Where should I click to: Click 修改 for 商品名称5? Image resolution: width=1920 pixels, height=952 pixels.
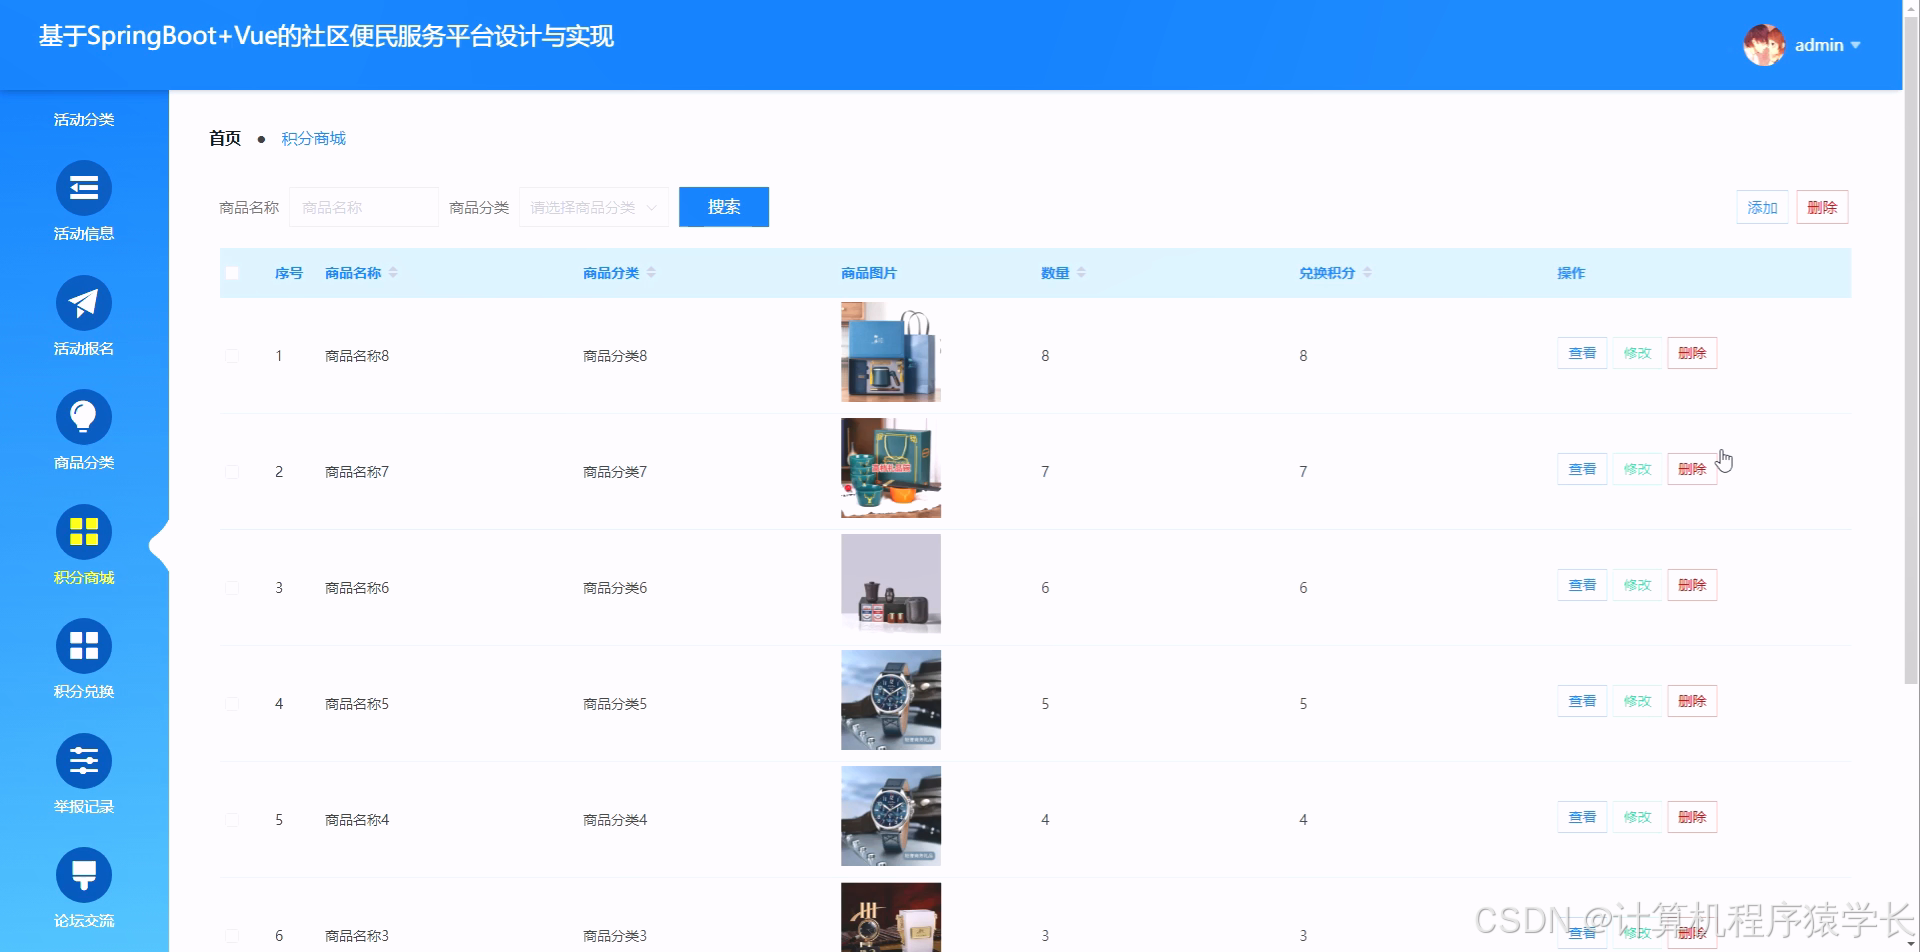coord(1637,701)
